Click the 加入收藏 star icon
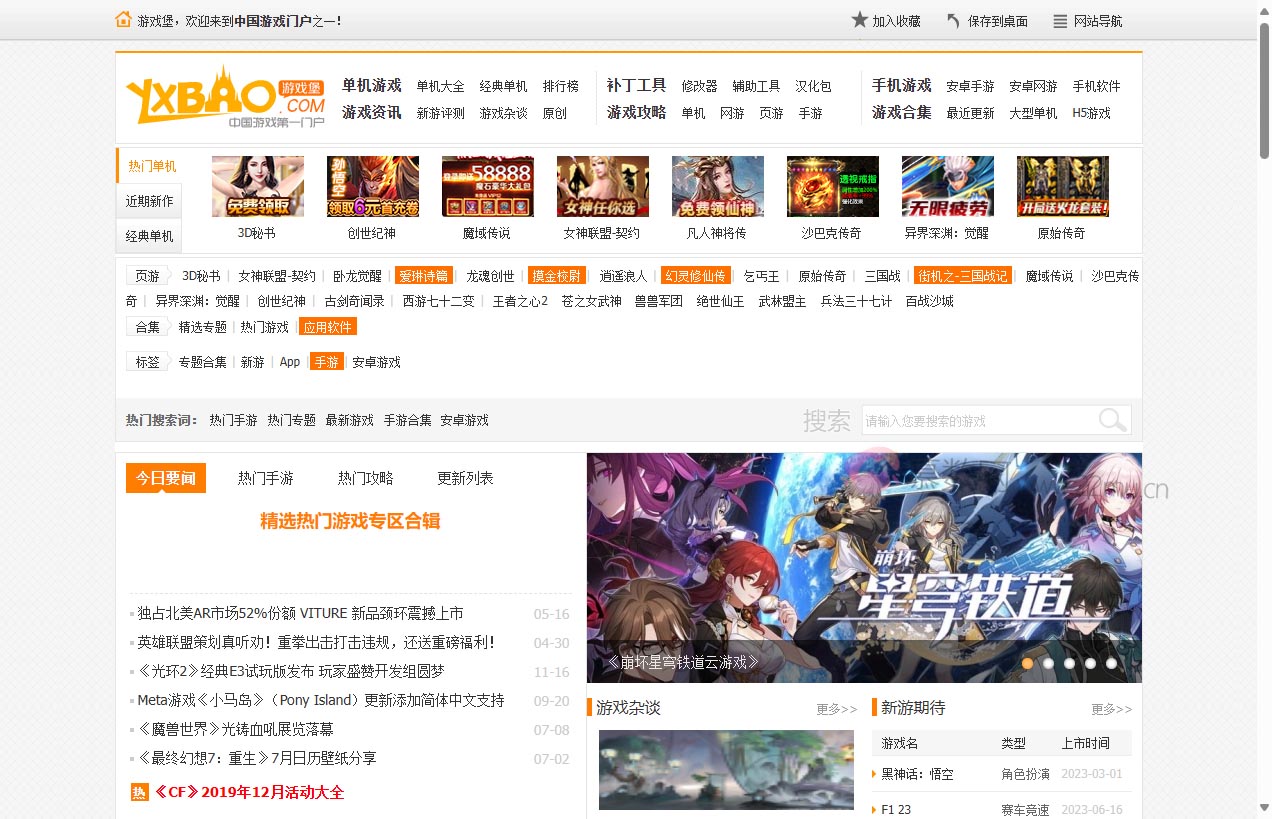The image size is (1272, 819). (x=860, y=19)
